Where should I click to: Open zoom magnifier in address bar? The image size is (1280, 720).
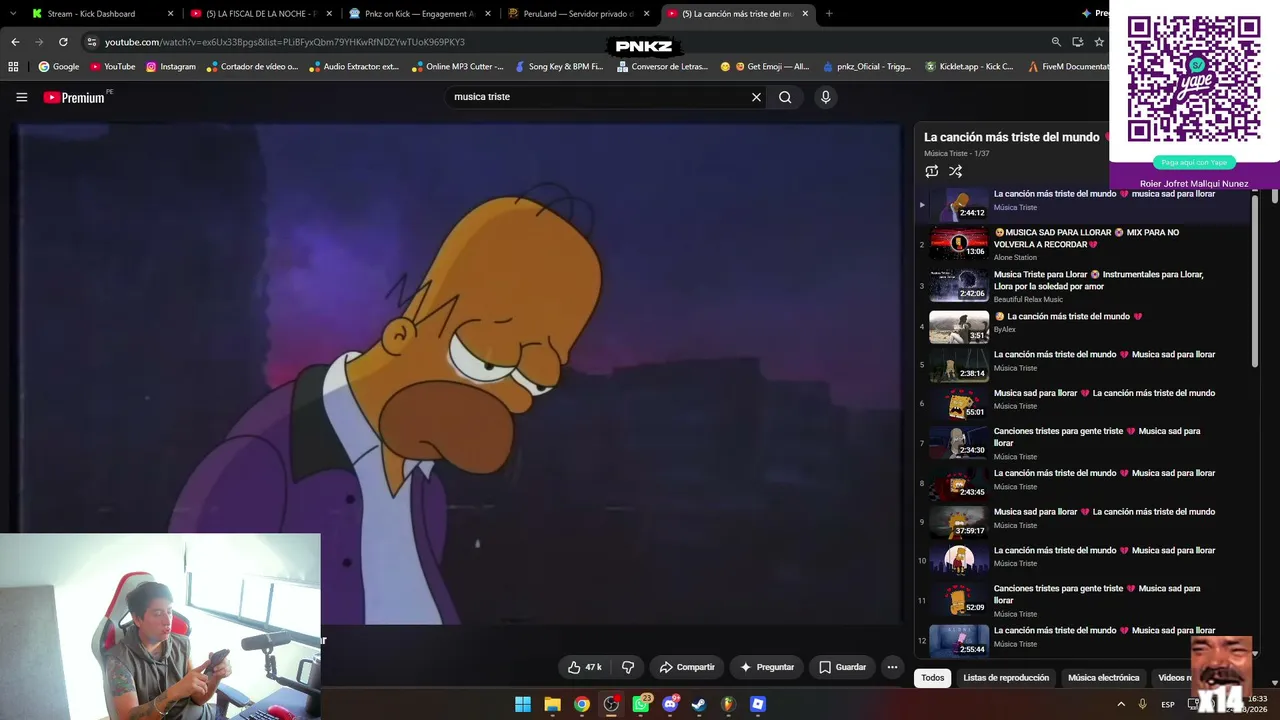coord(1056,42)
